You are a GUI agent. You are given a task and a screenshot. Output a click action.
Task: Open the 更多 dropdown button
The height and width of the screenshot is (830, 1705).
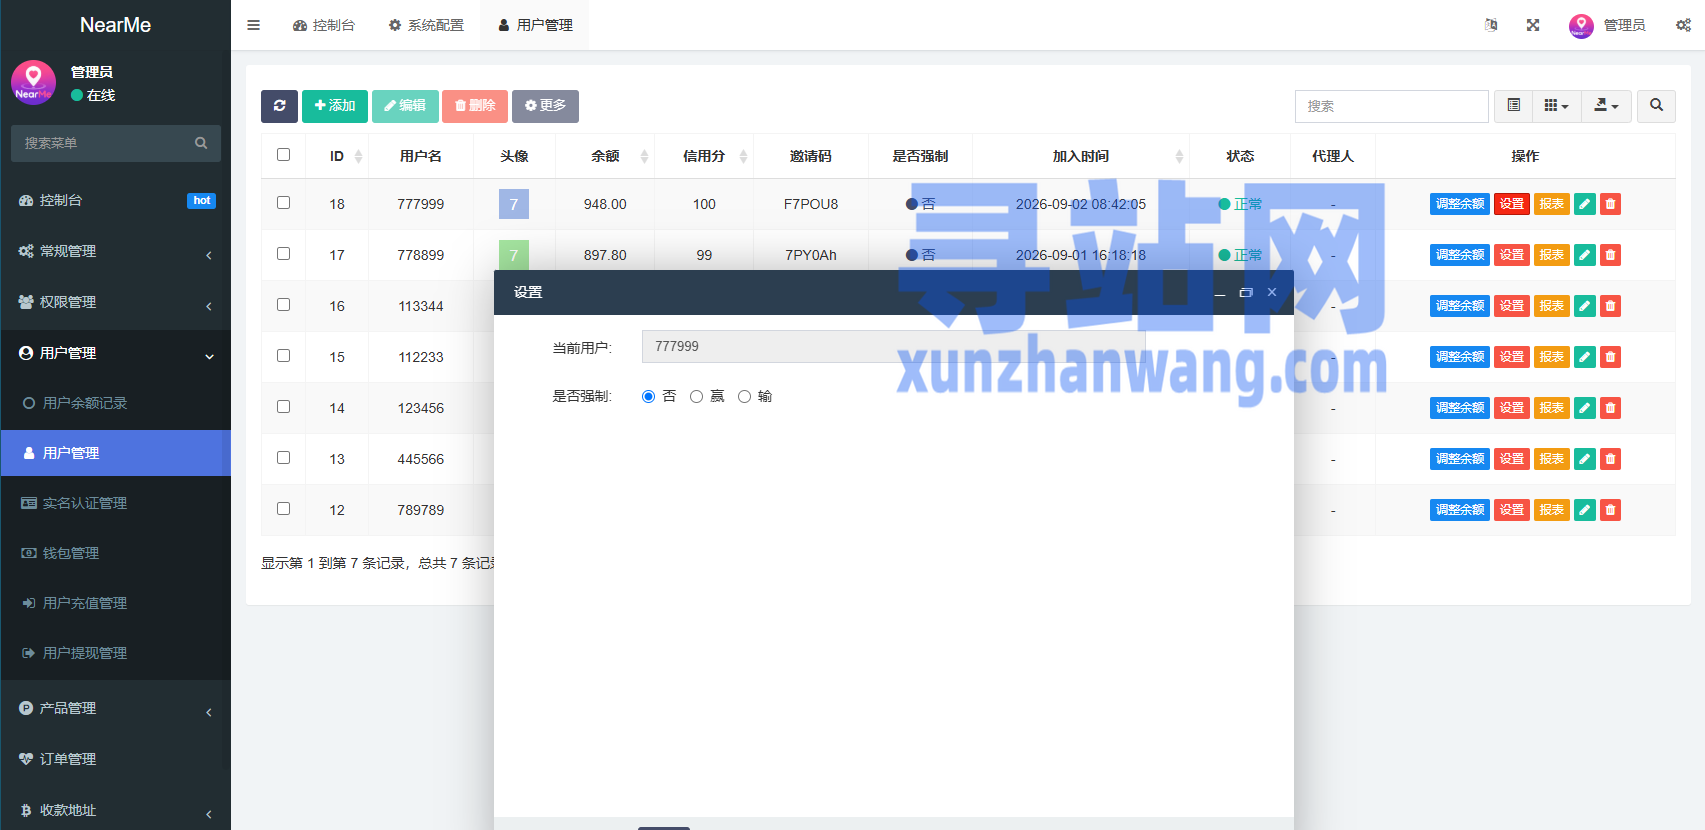(x=545, y=106)
